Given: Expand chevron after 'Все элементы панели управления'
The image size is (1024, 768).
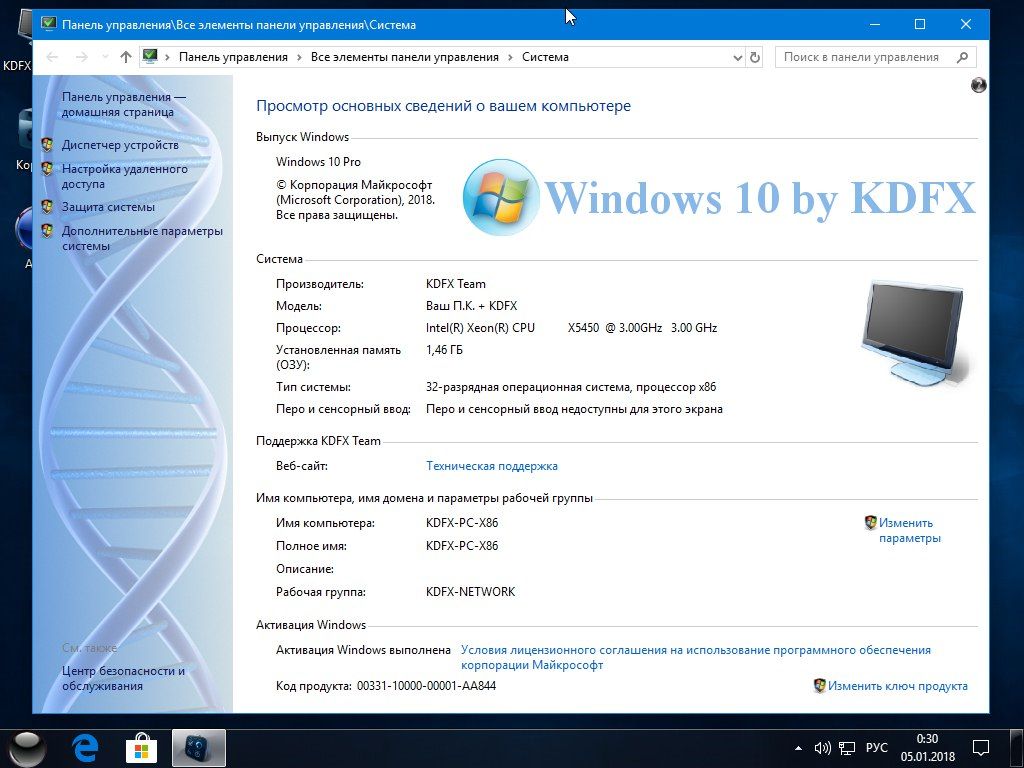Looking at the screenshot, I should click(x=509, y=57).
